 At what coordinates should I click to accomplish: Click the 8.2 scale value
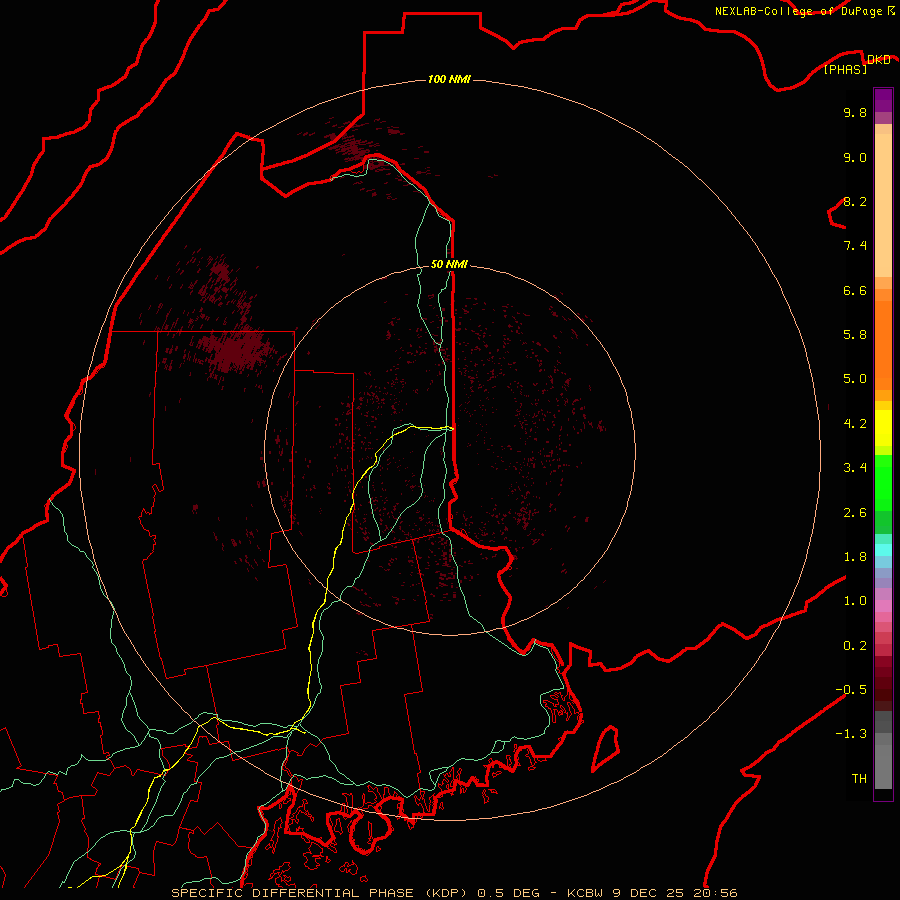855,202
